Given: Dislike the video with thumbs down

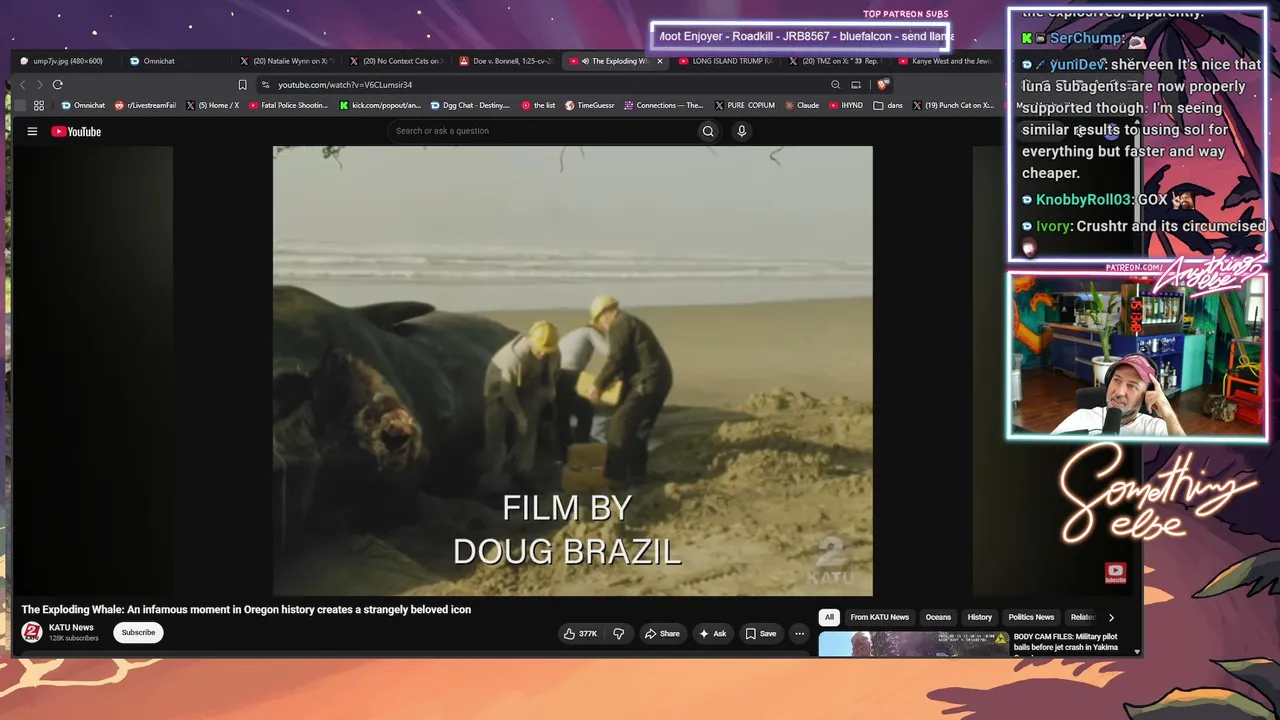Looking at the screenshot, I should (x=618, y=633).
